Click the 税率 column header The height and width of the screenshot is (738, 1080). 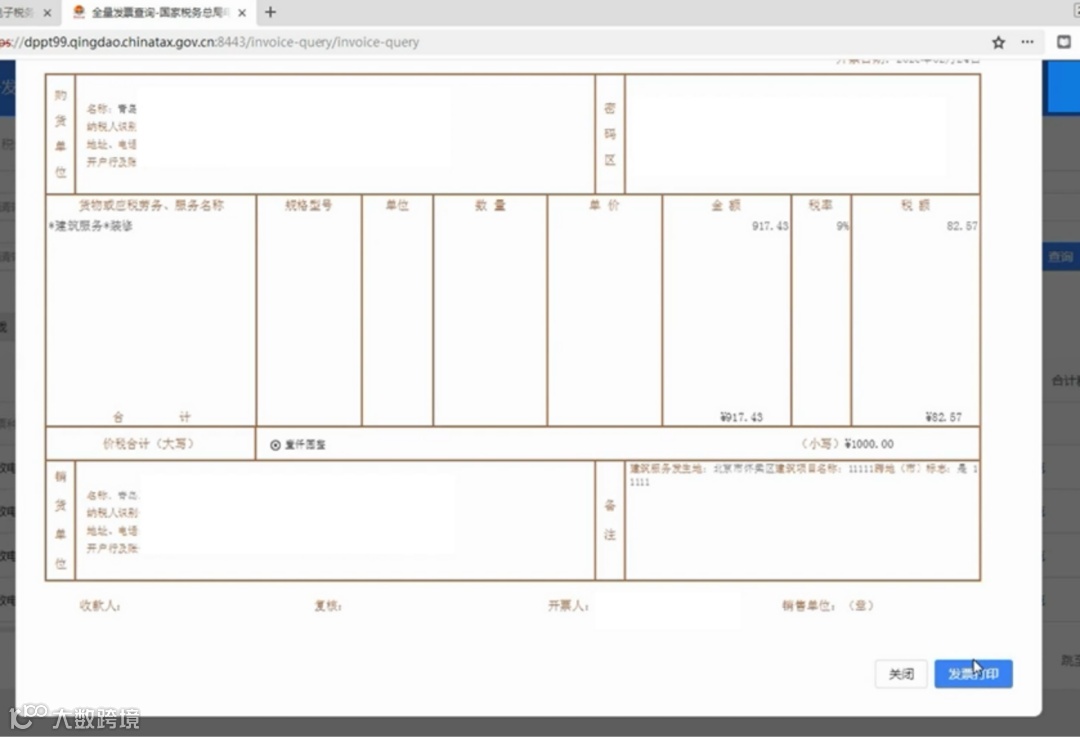coord(820,205)
